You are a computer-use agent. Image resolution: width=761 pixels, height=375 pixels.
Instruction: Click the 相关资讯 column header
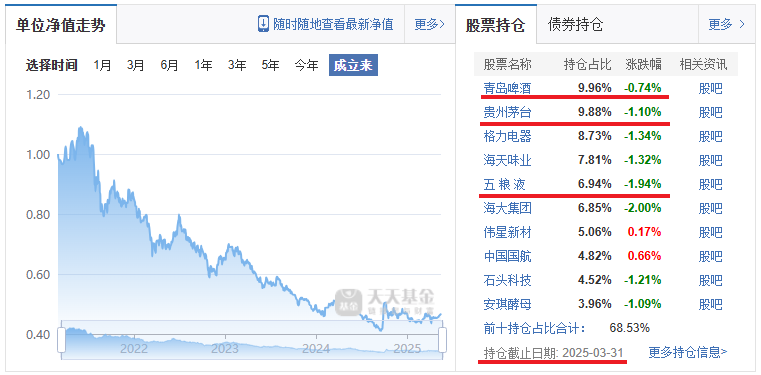tap(704, 65)
